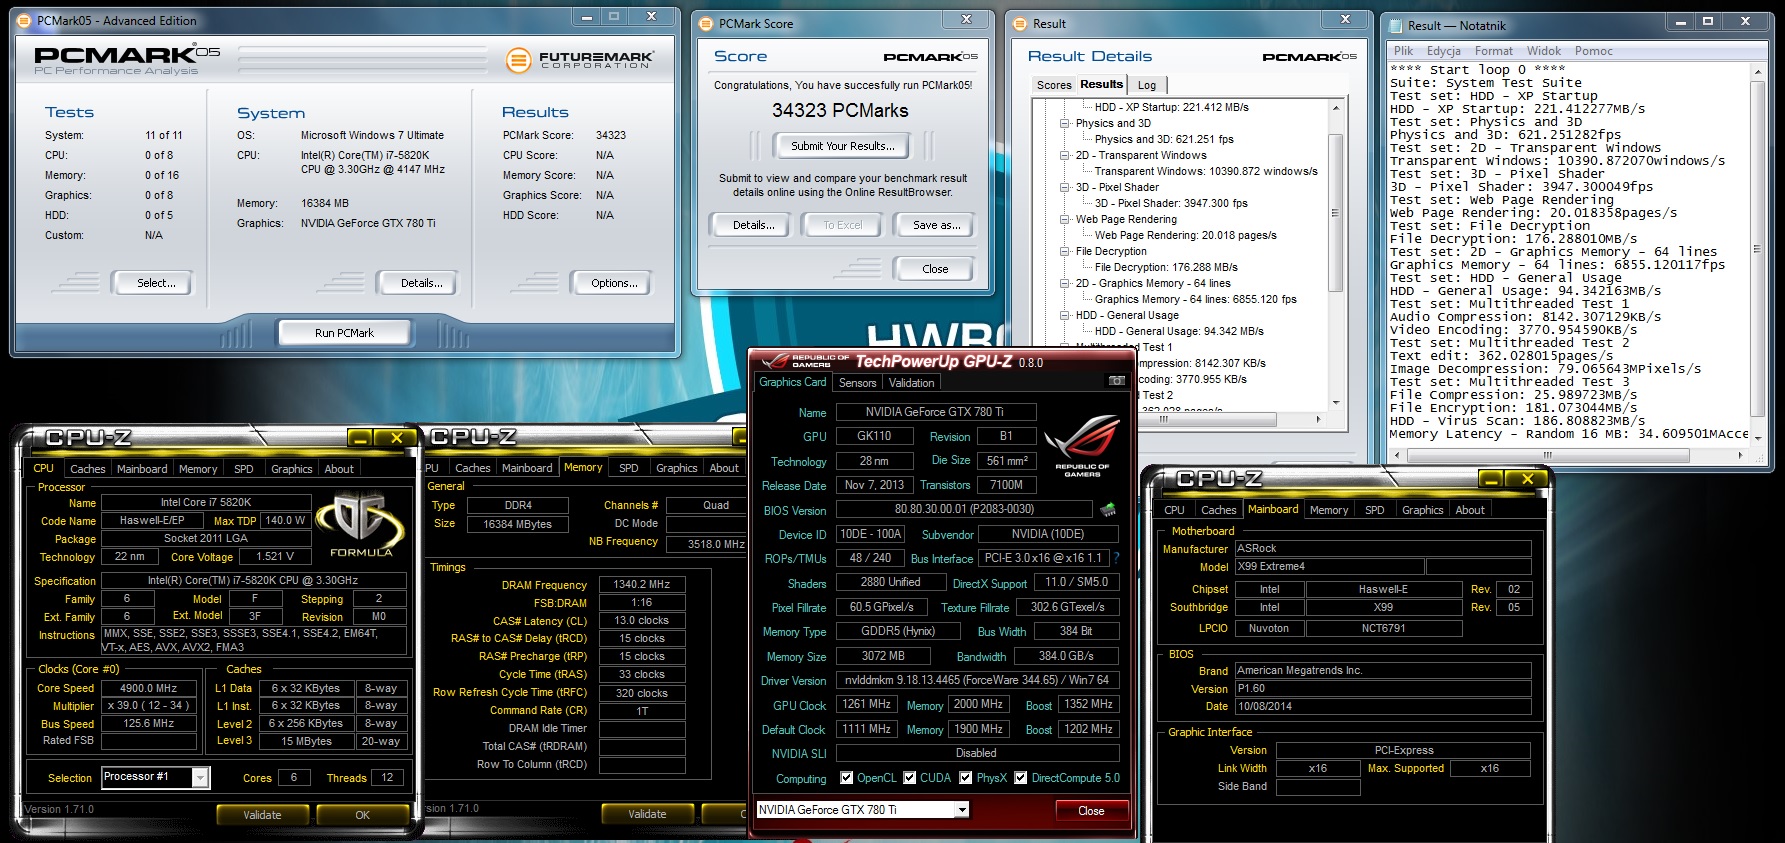Collapse the 3D - Pixel Shader node
1785x843 pixels.
click(1065, 187)
